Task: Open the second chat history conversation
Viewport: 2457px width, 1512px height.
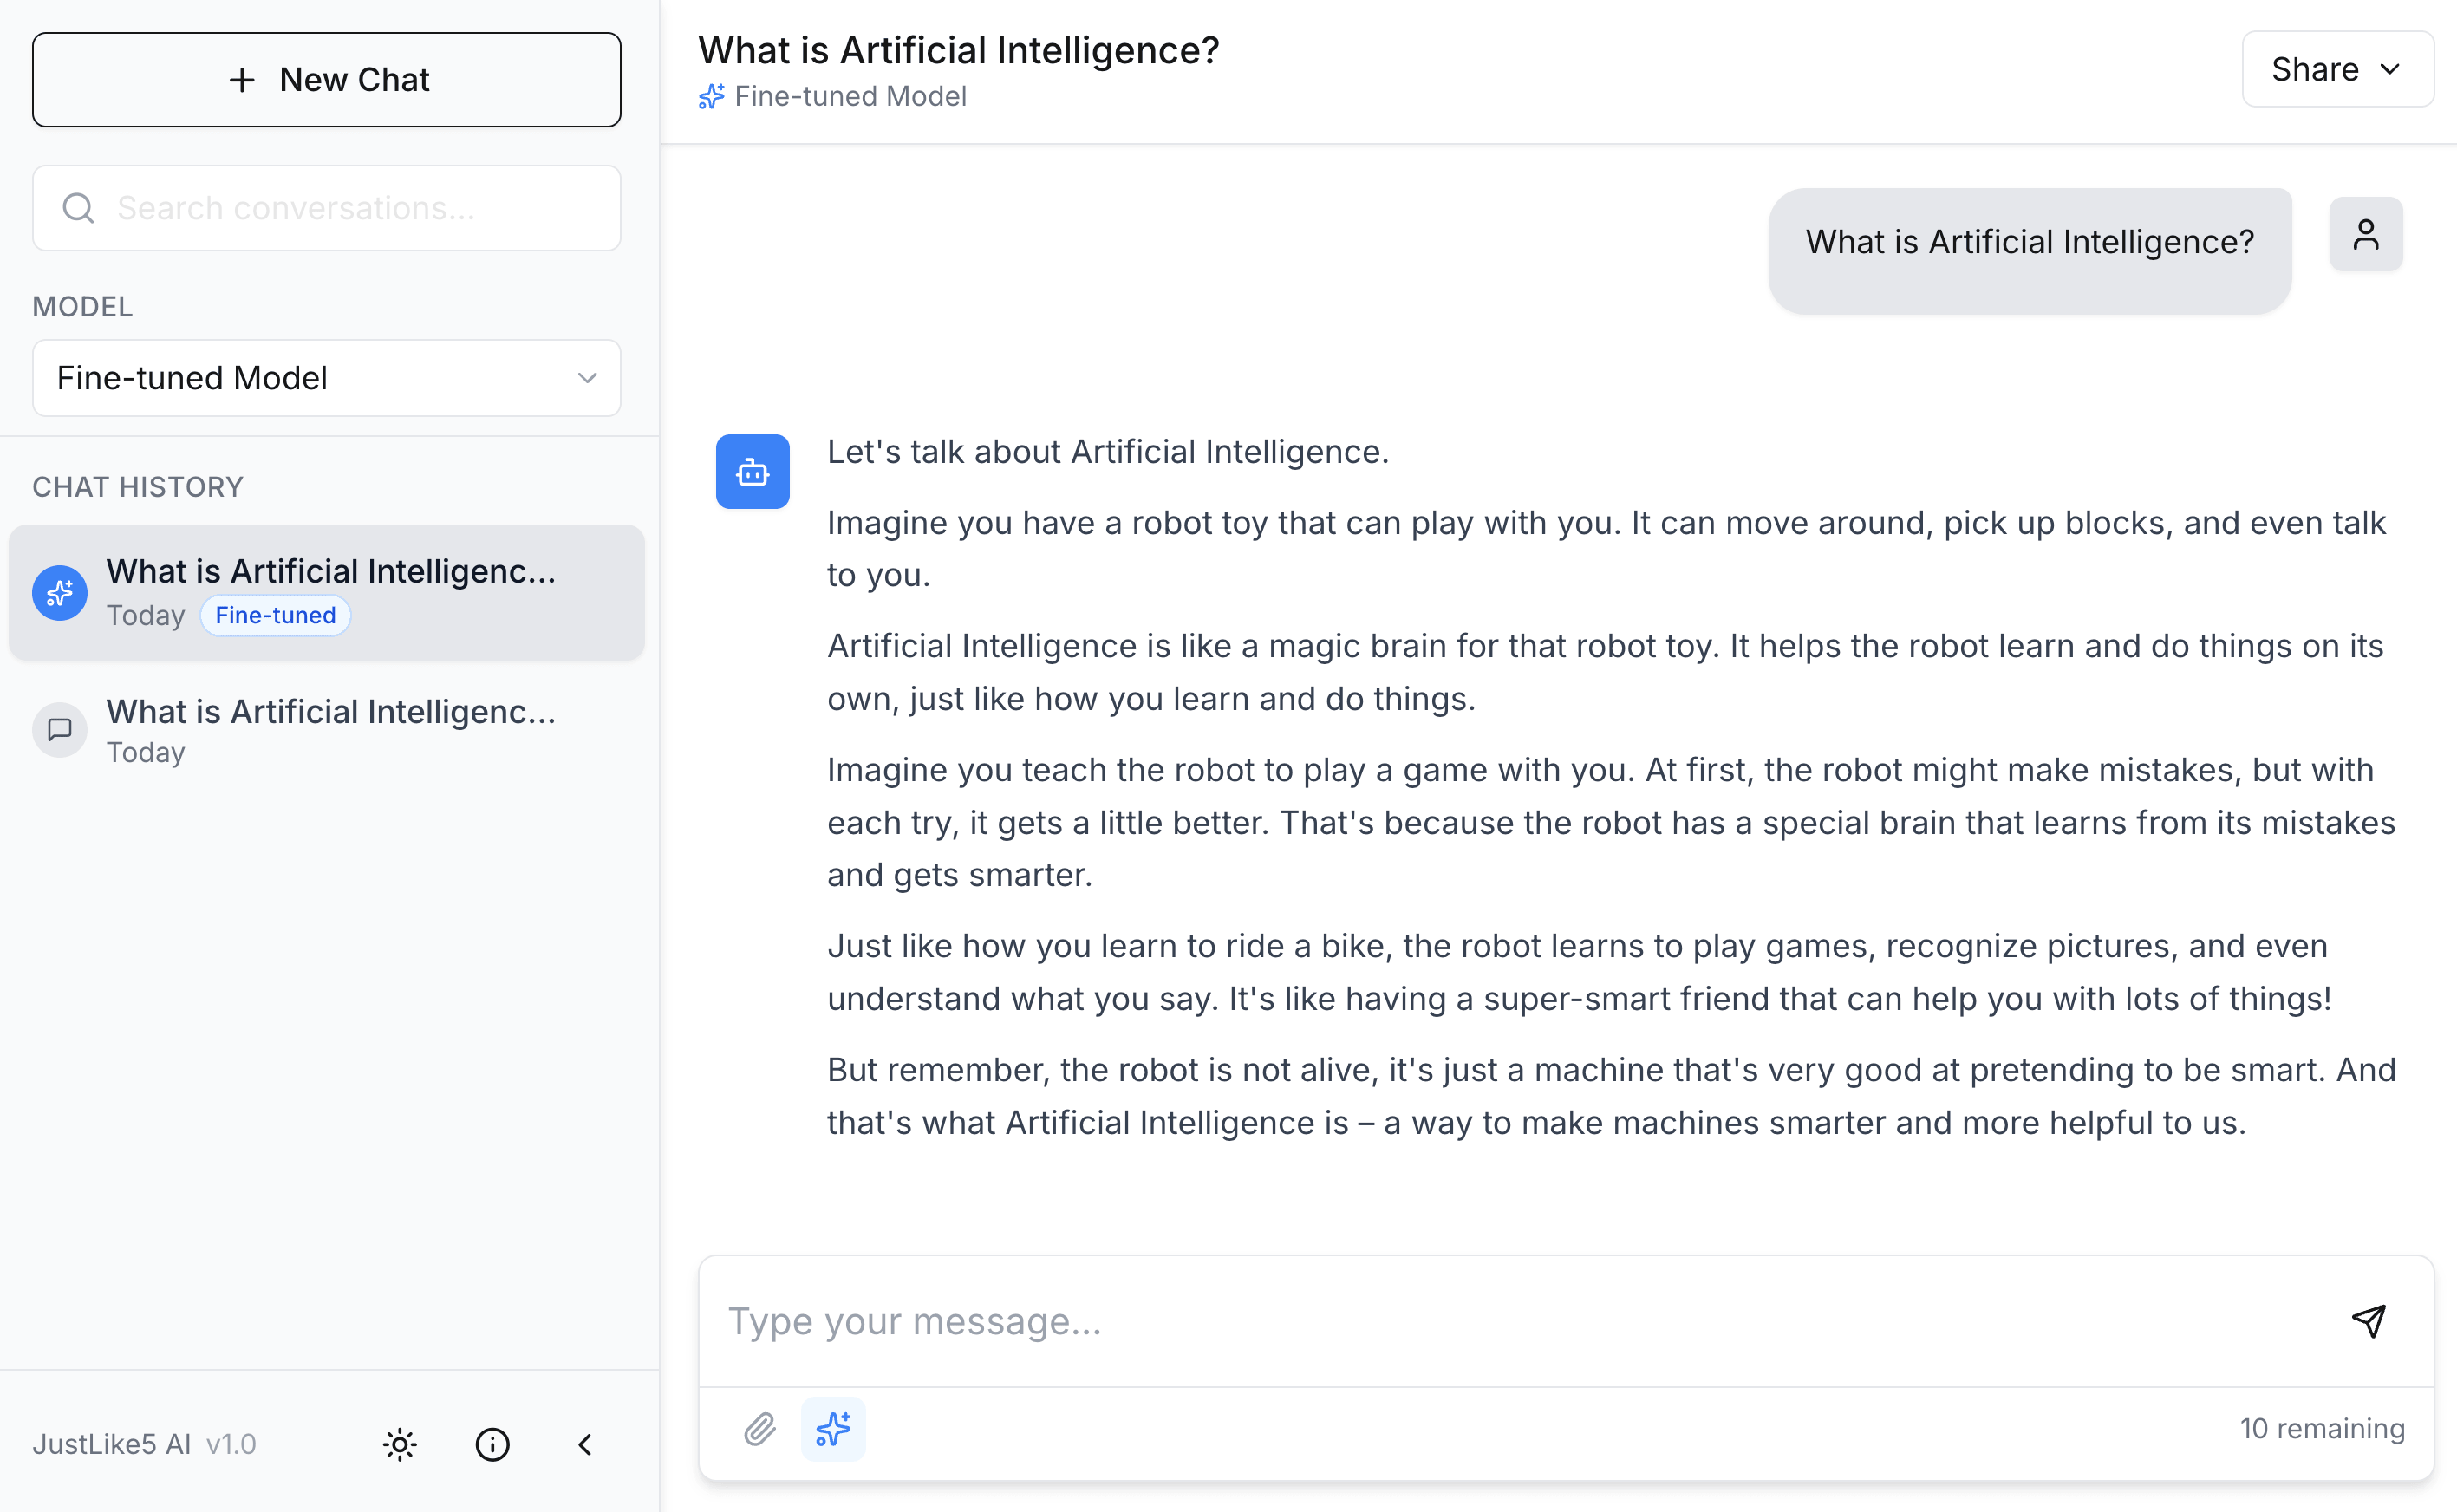Action: (x=326, y=730)
